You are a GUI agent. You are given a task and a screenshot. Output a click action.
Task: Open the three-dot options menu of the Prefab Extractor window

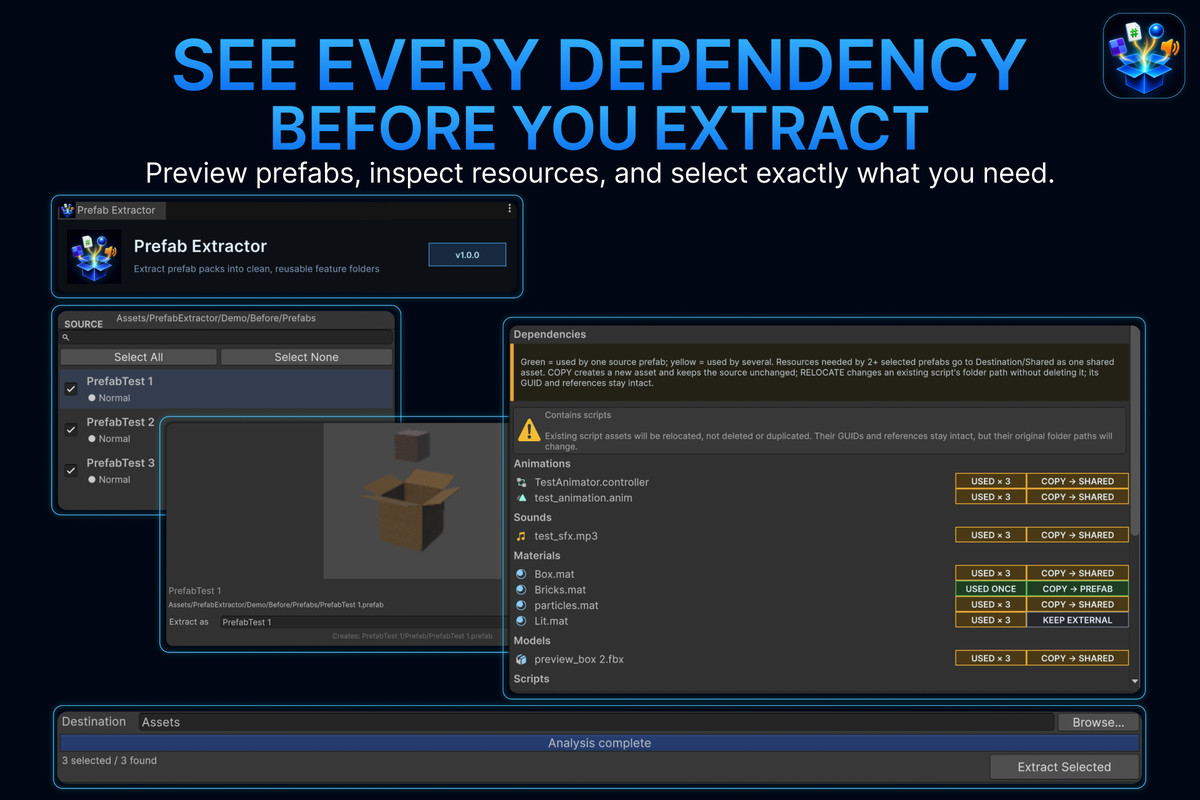pyautogui.click(x=509, y=209)
